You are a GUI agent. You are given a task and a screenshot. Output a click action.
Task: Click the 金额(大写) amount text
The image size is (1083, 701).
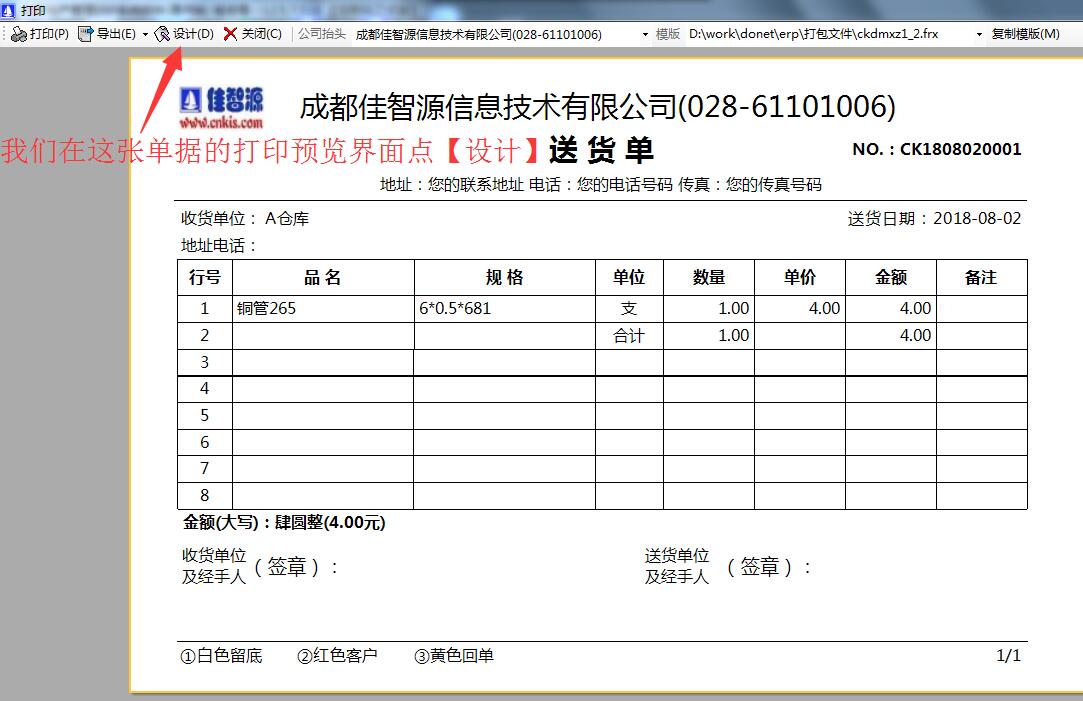tap(283, 522)
